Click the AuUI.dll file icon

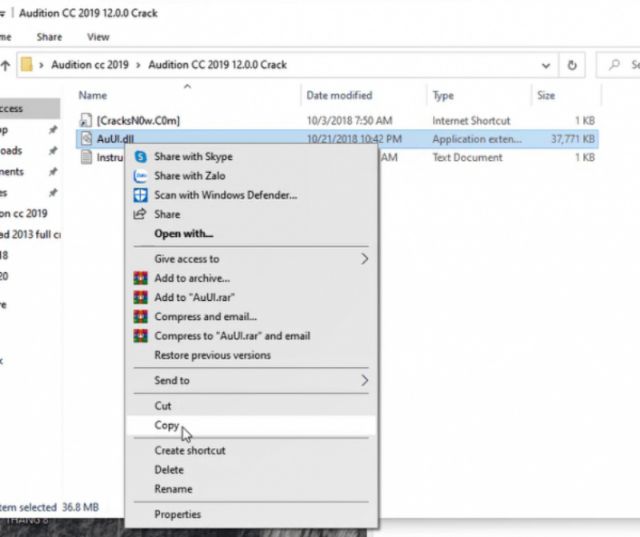(86, 139)
